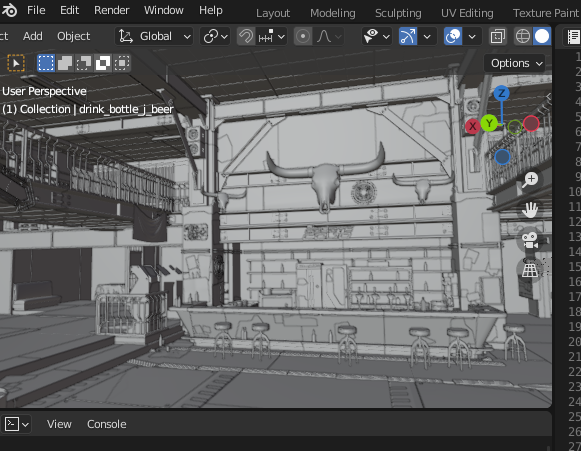The image size is (581, 451).
Task: Click the Blender logo icon
Action: (x=9, y=10)
